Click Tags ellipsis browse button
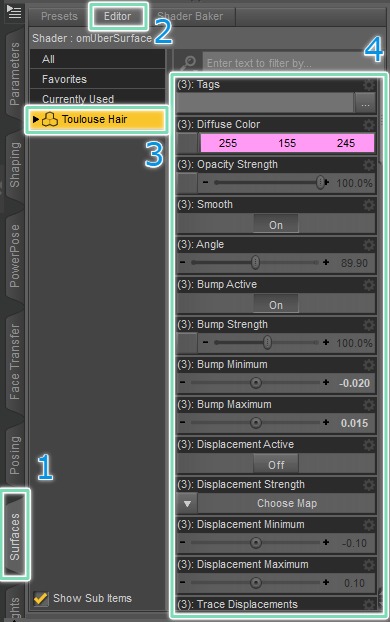 [365, 104]
